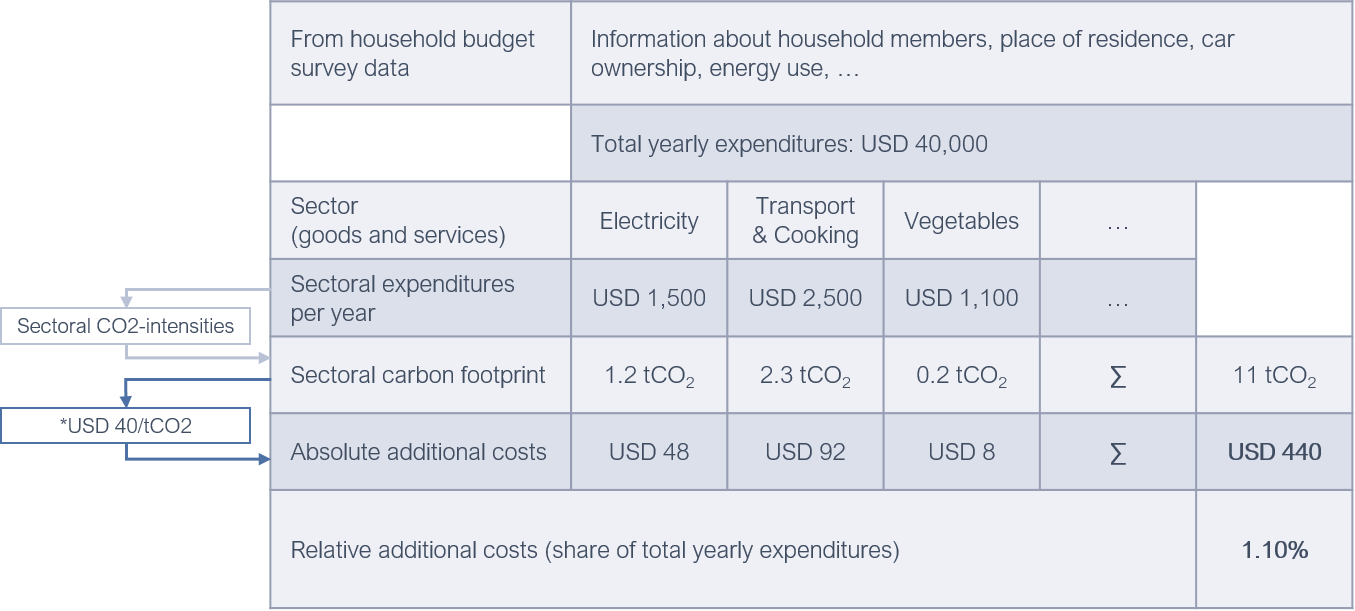Select the USD 92 additional cost cell
Viewport: 1355px width, 611px height.
tap(805, 452)
